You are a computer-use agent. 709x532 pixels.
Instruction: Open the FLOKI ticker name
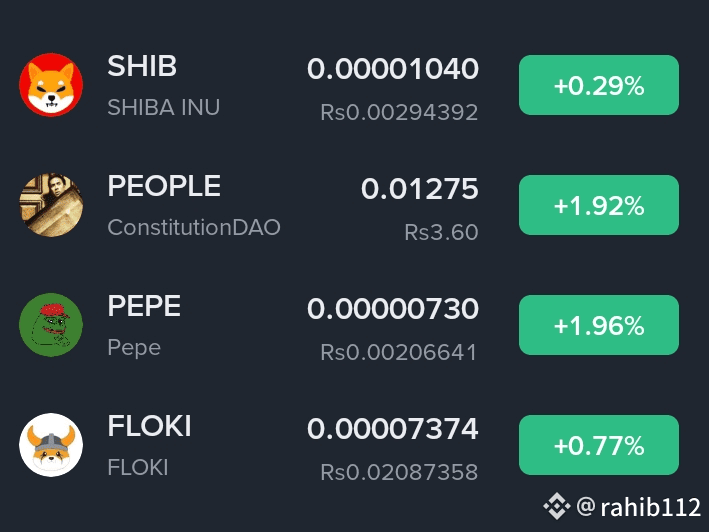pyautogui.click(x=149, y=426)
